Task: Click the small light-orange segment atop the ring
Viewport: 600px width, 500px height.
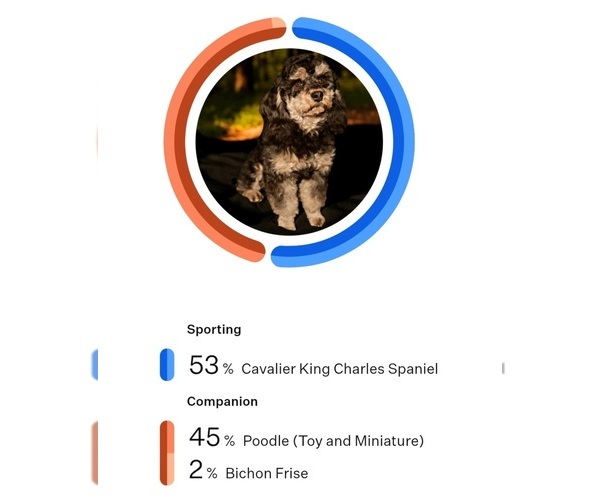Action: pos(277,24)
